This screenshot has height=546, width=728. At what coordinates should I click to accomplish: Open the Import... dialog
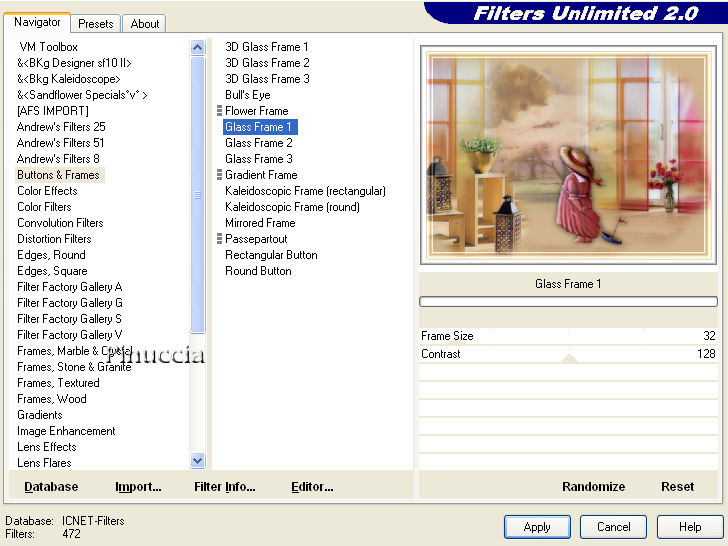tap(138, 487)
